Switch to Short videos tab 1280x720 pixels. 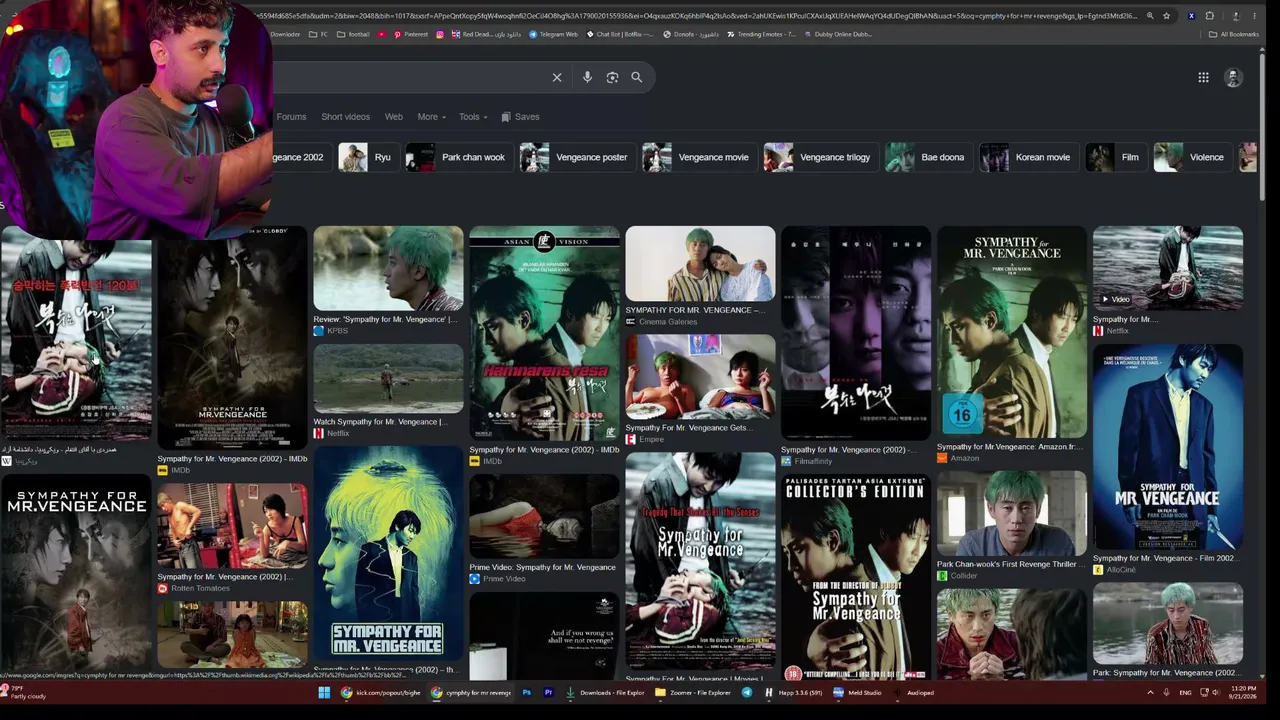[345, 117]
